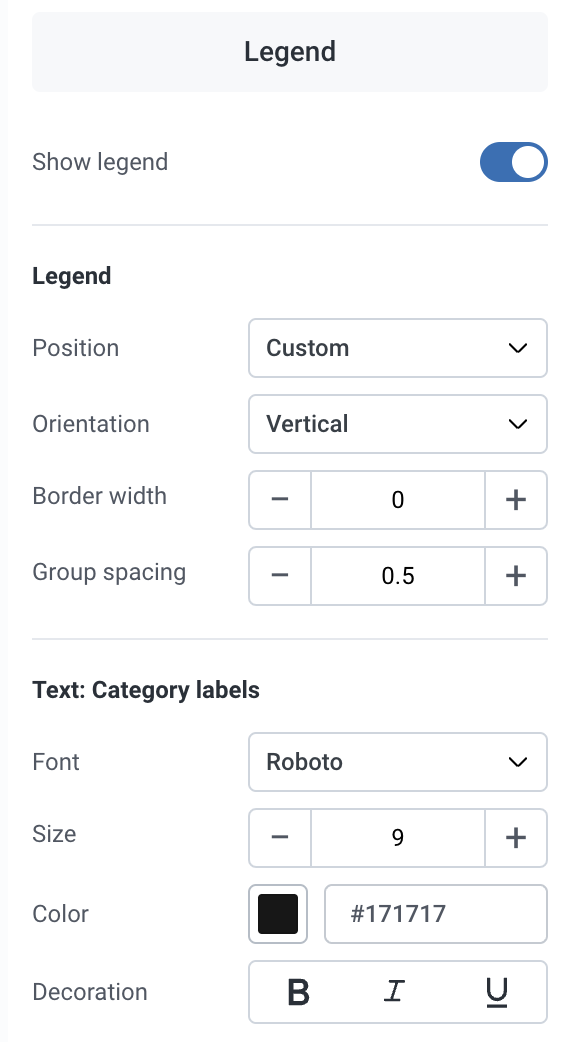This screenshot has height=1042, width=580.
Task: Open the Font dropdown showing Roboto
Action: coord(397,762)
